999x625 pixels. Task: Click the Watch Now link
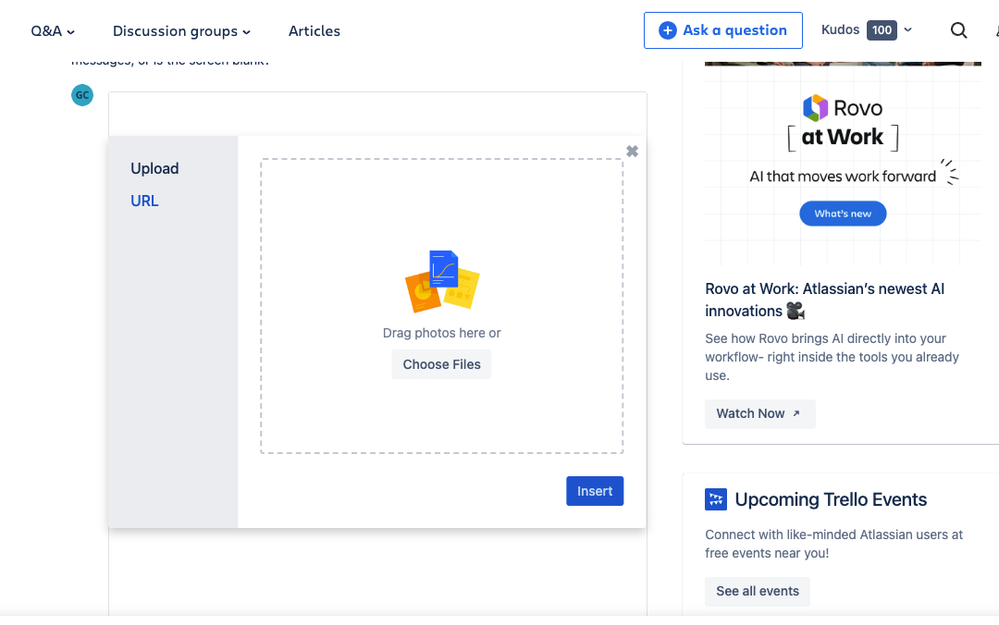point(759,413)
